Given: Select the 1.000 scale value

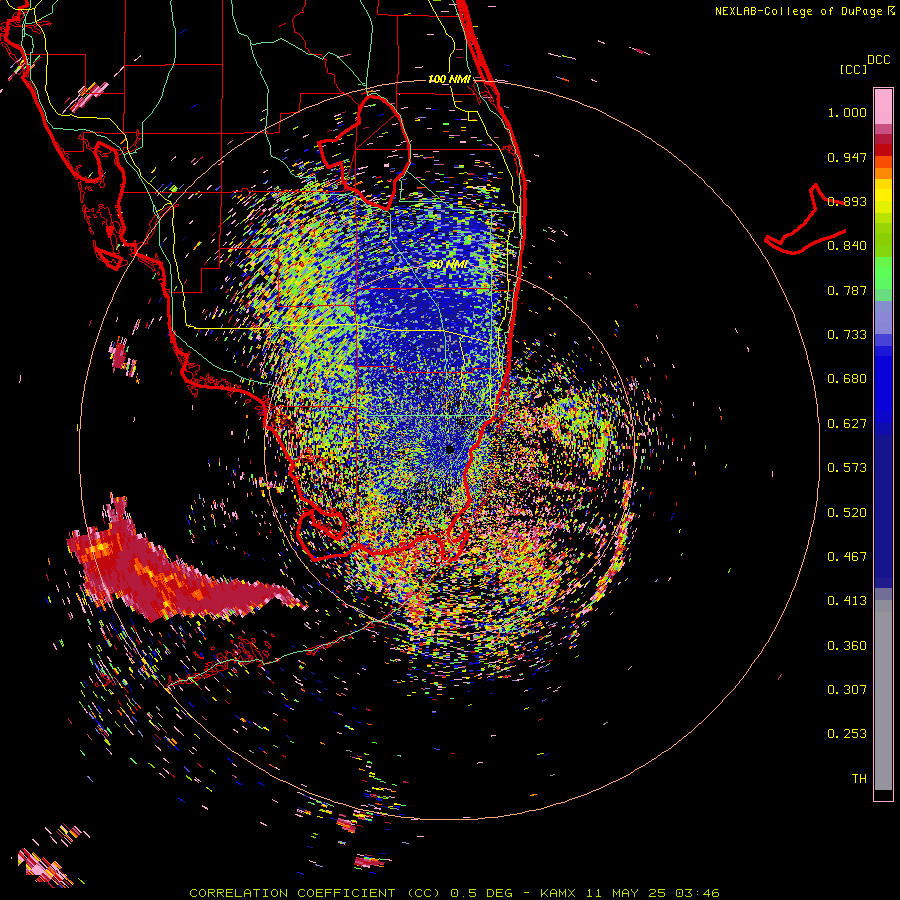Looking at the screenshot, I should [847, 112].
